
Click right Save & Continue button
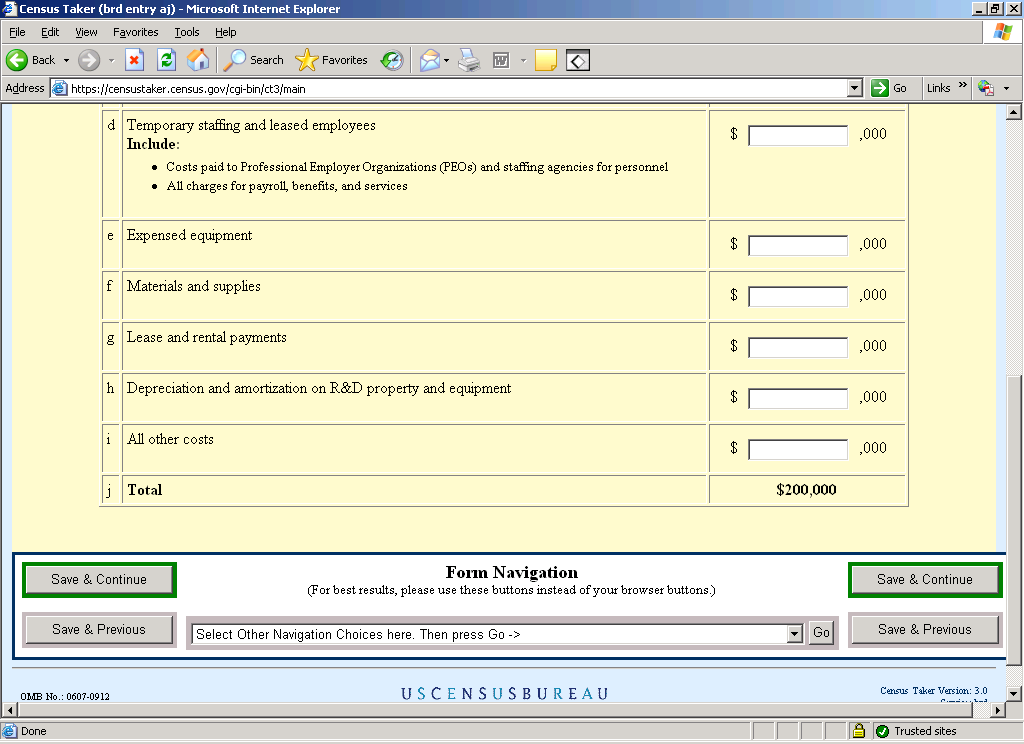point(925,579)
